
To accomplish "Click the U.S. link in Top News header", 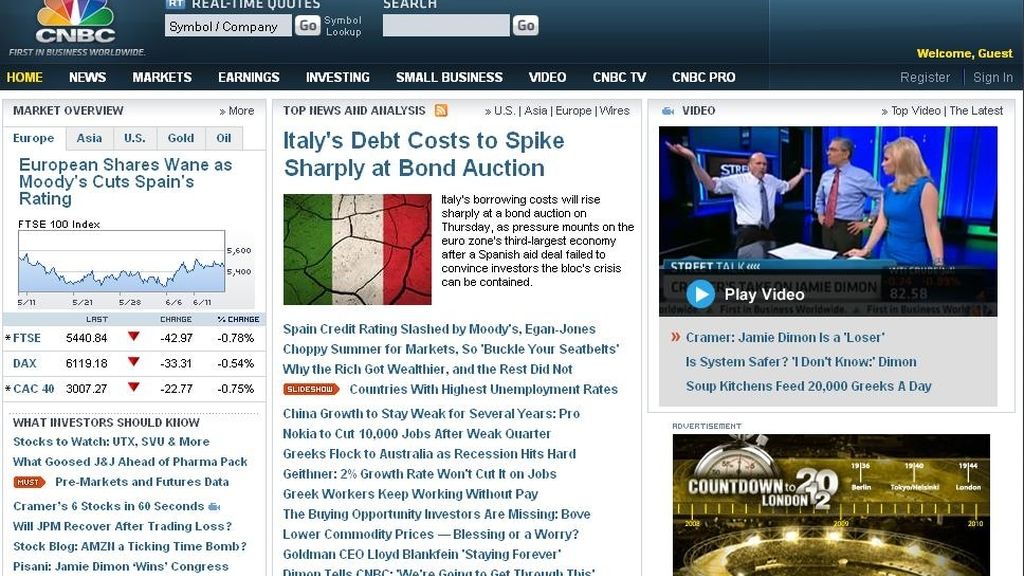I will pyautogui.click(x=505, y=111).
